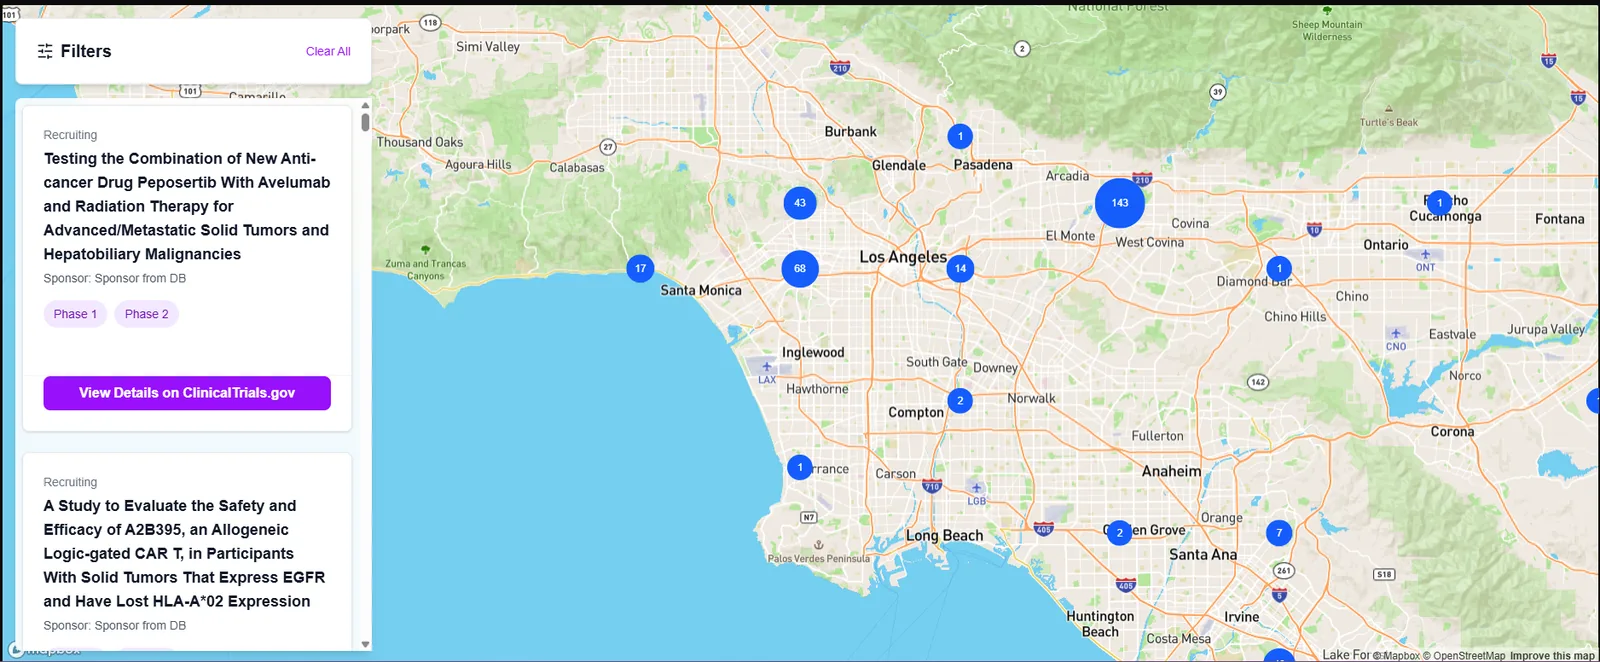
Task: Open the Peposertib with Avelumab trial title
Action: point(187,206)
